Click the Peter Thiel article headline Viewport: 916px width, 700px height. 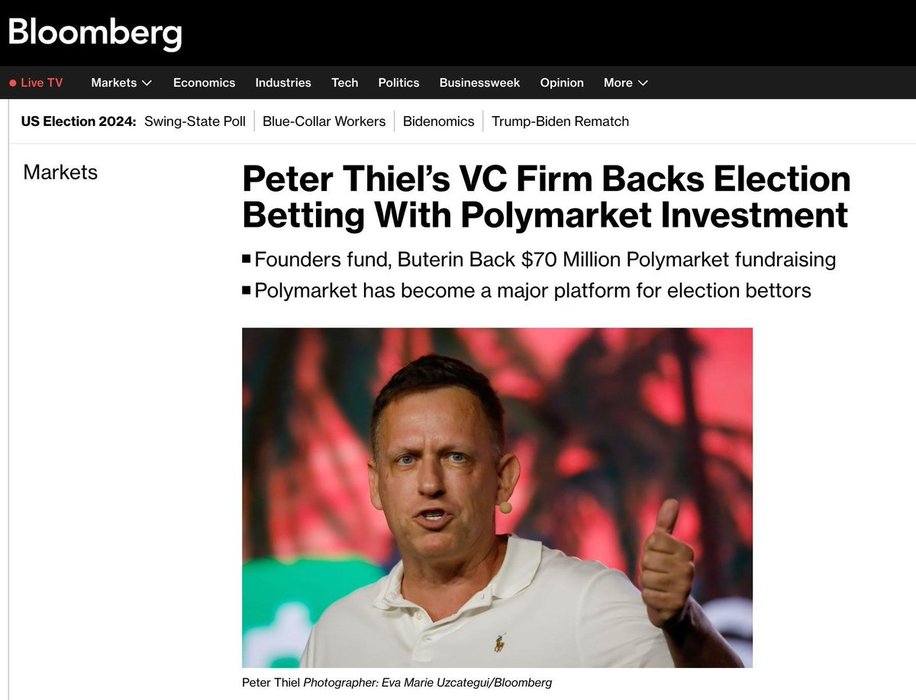tap(546, 197)
